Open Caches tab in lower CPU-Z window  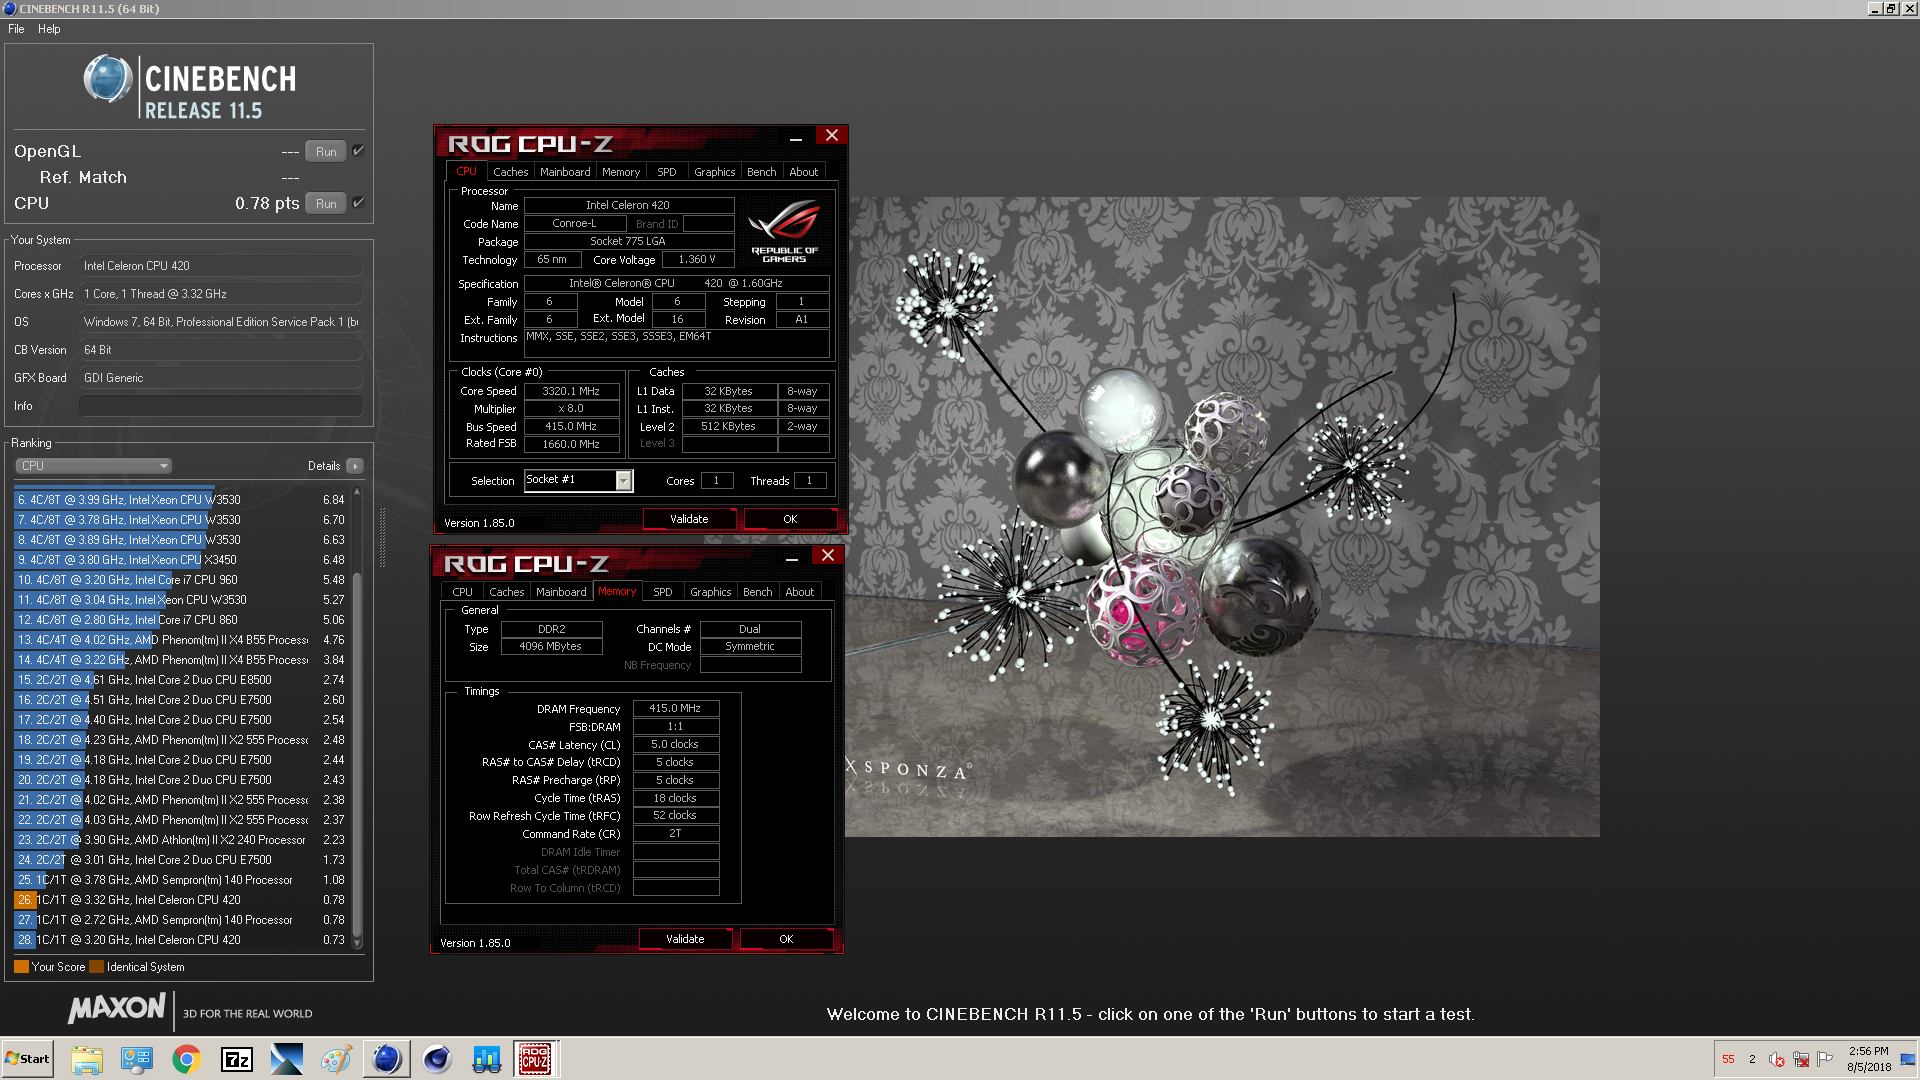click(506, 592)
